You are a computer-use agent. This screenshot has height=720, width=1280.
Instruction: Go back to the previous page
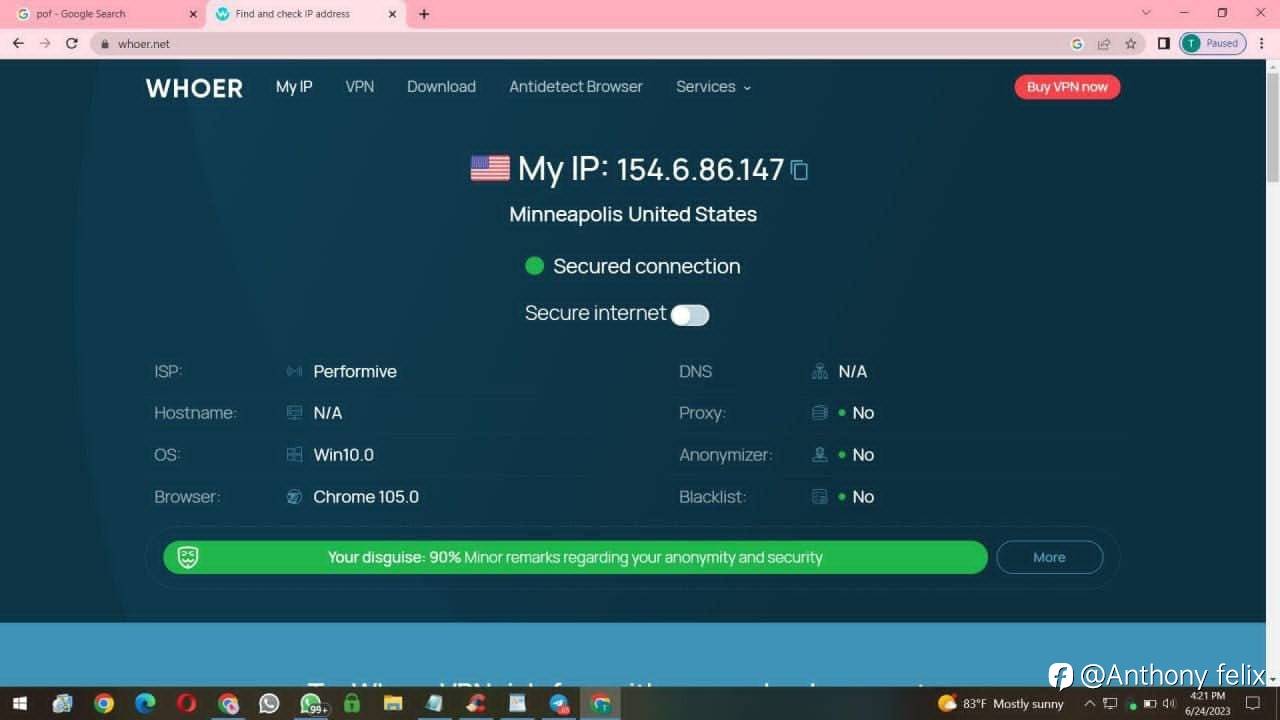click(x=18, y=43)
